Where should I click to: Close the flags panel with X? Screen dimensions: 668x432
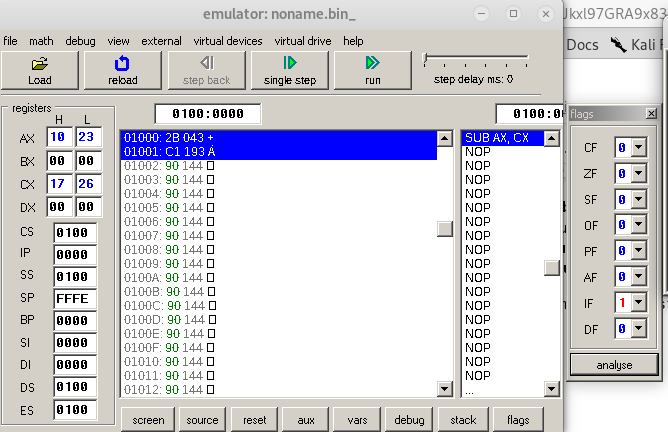(x=651, y=114)
